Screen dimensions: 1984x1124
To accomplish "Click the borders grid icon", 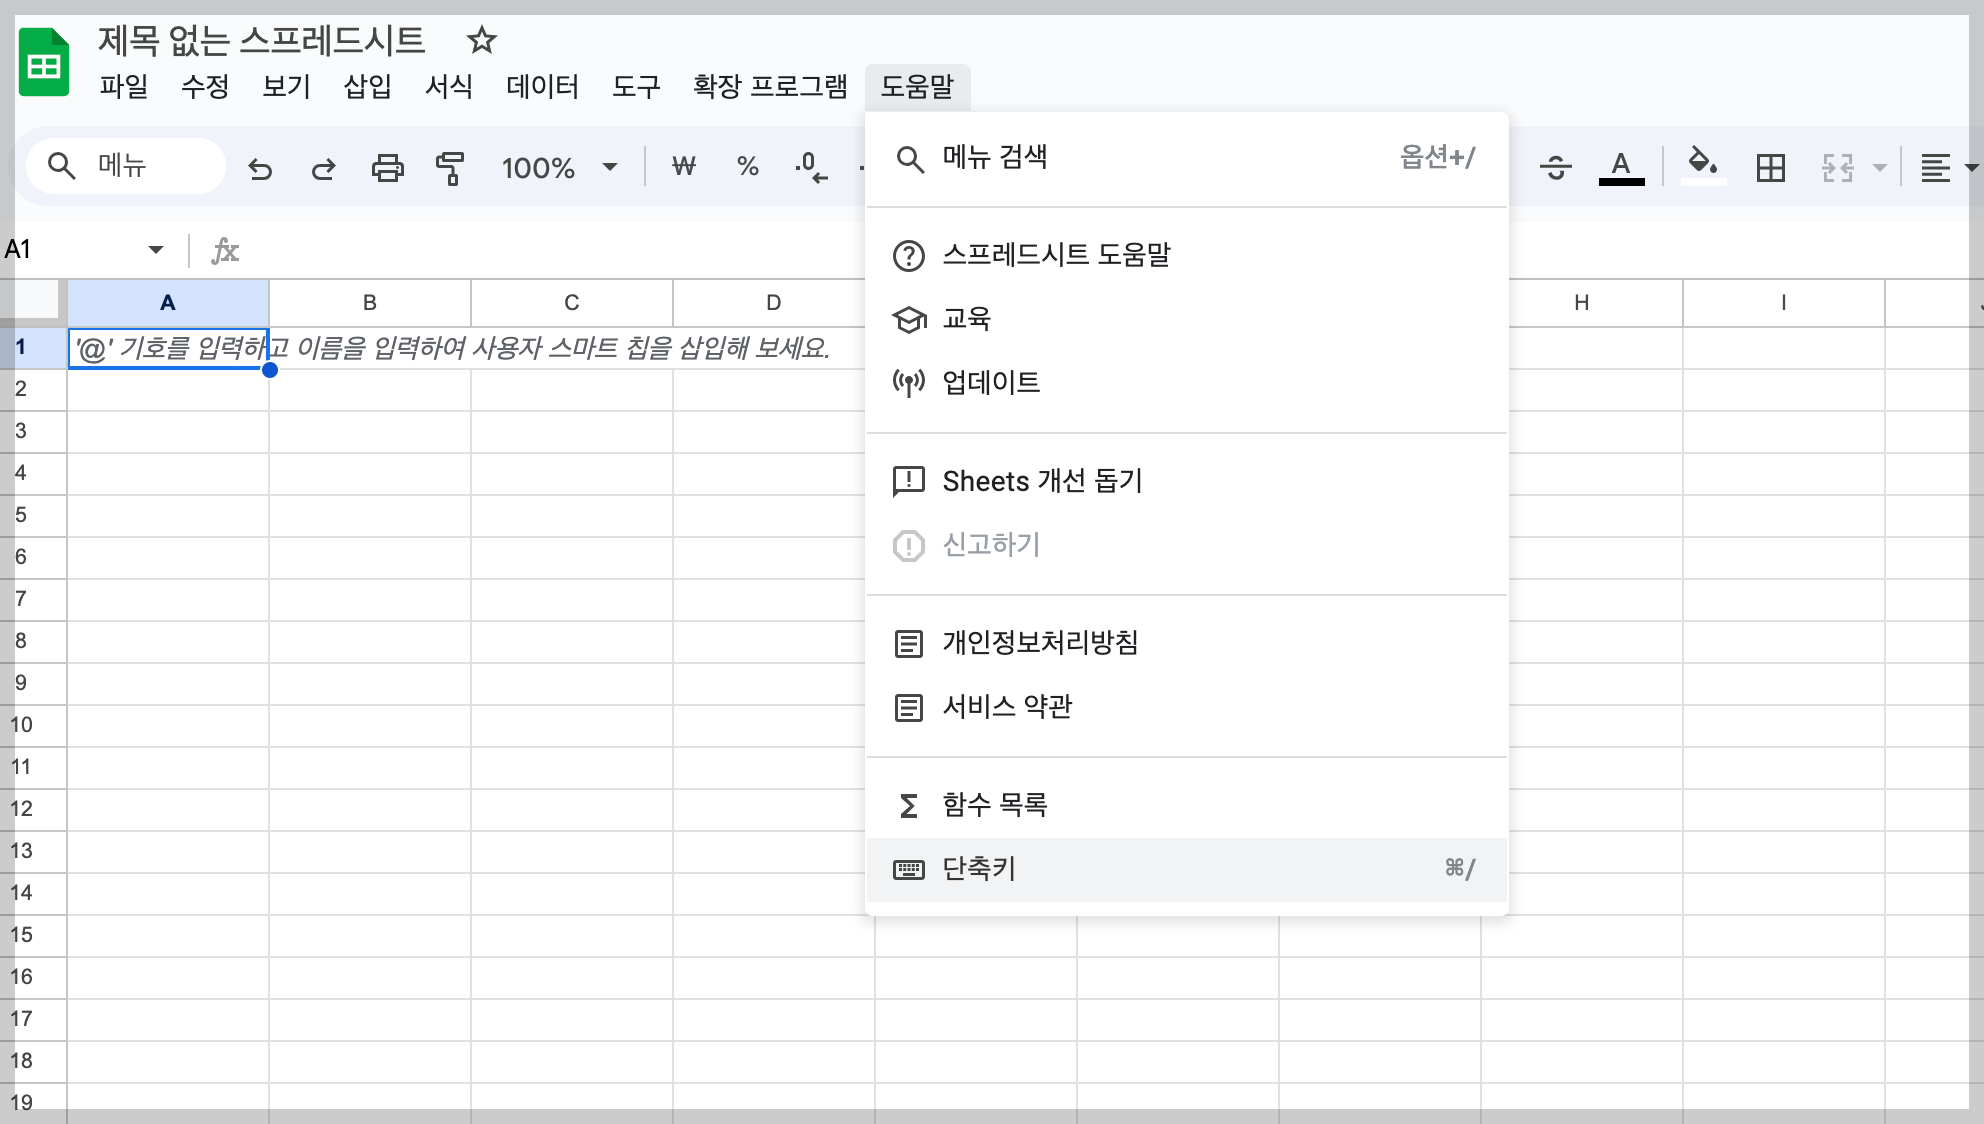I will coord(1770,168).
